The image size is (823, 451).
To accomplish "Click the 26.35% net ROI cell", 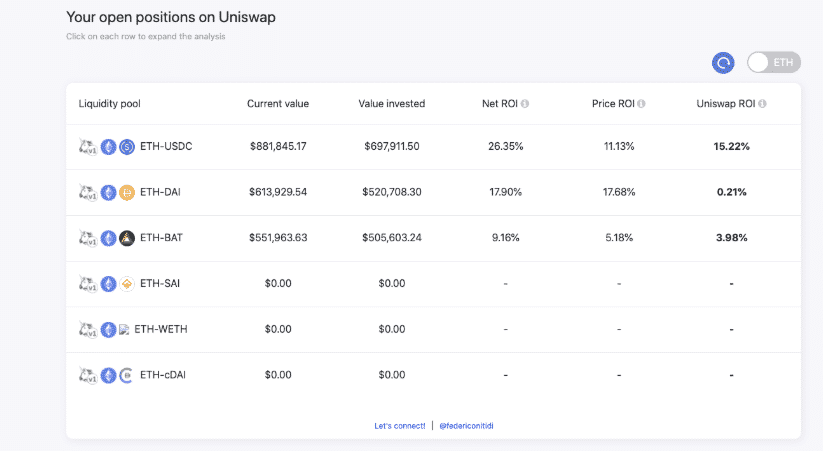I will (505, 146).
